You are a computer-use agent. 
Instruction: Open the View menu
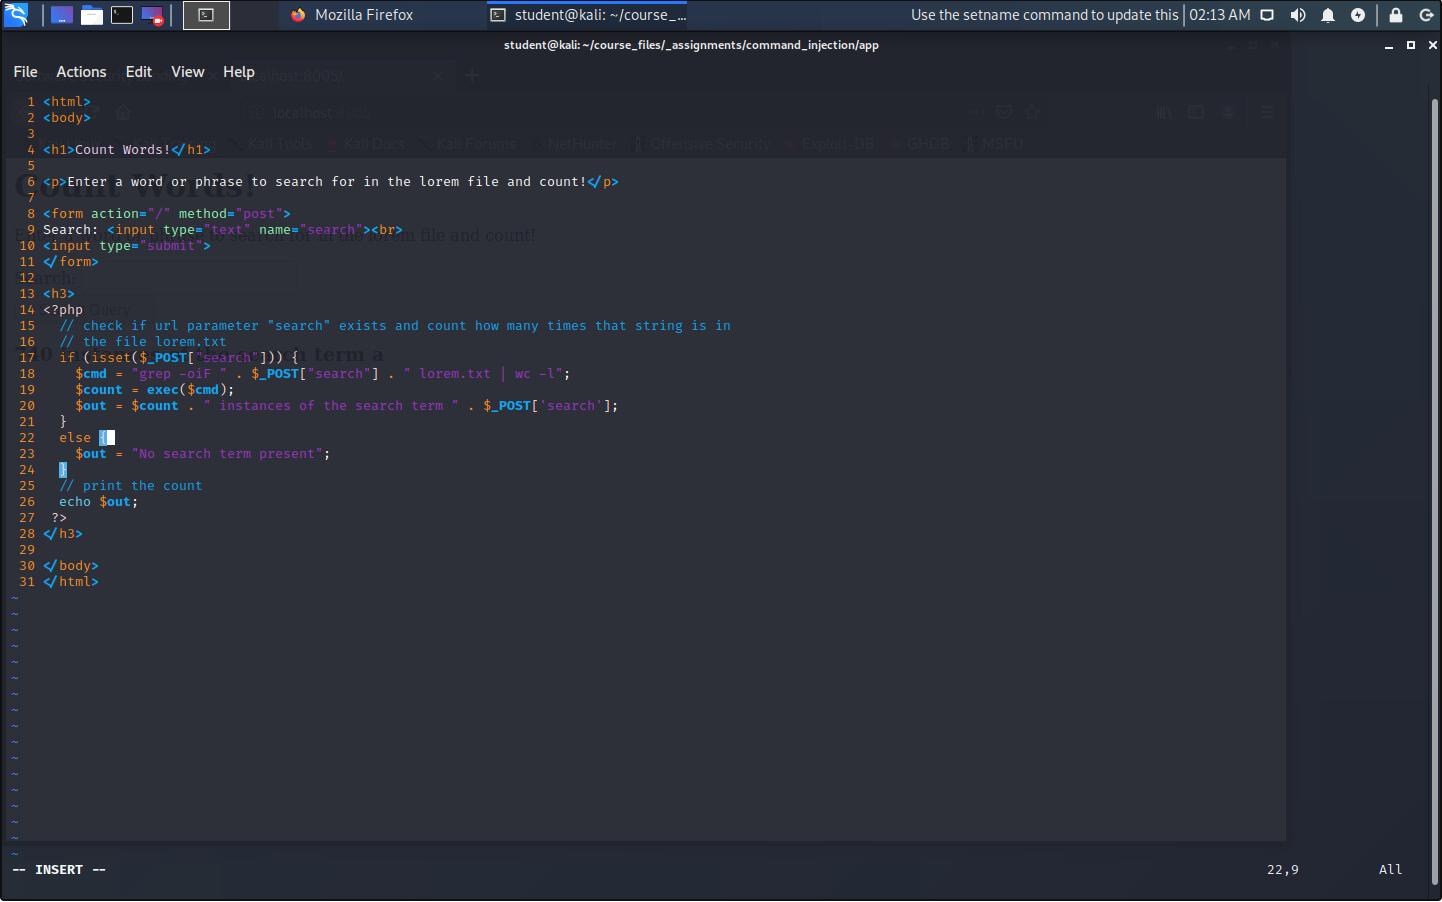188,72
